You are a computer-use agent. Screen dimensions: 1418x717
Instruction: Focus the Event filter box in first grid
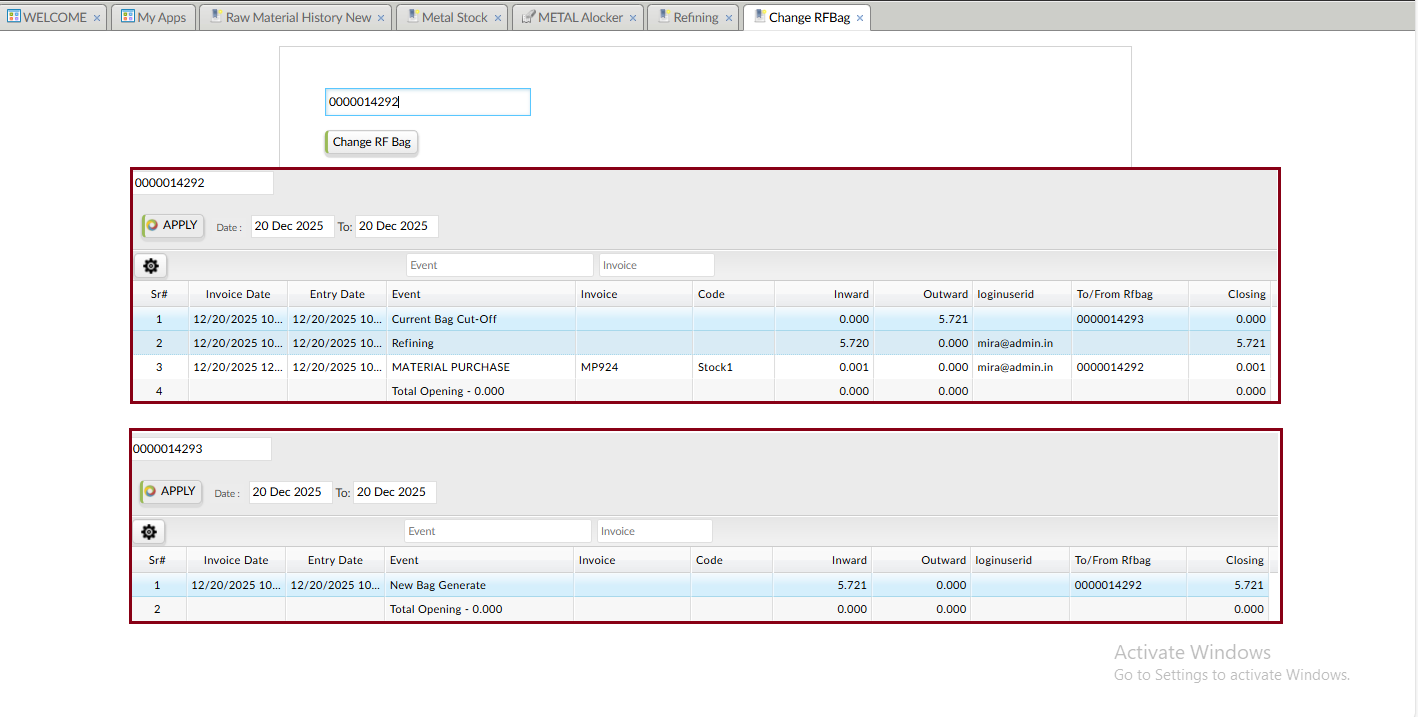(x=499, y=265)
